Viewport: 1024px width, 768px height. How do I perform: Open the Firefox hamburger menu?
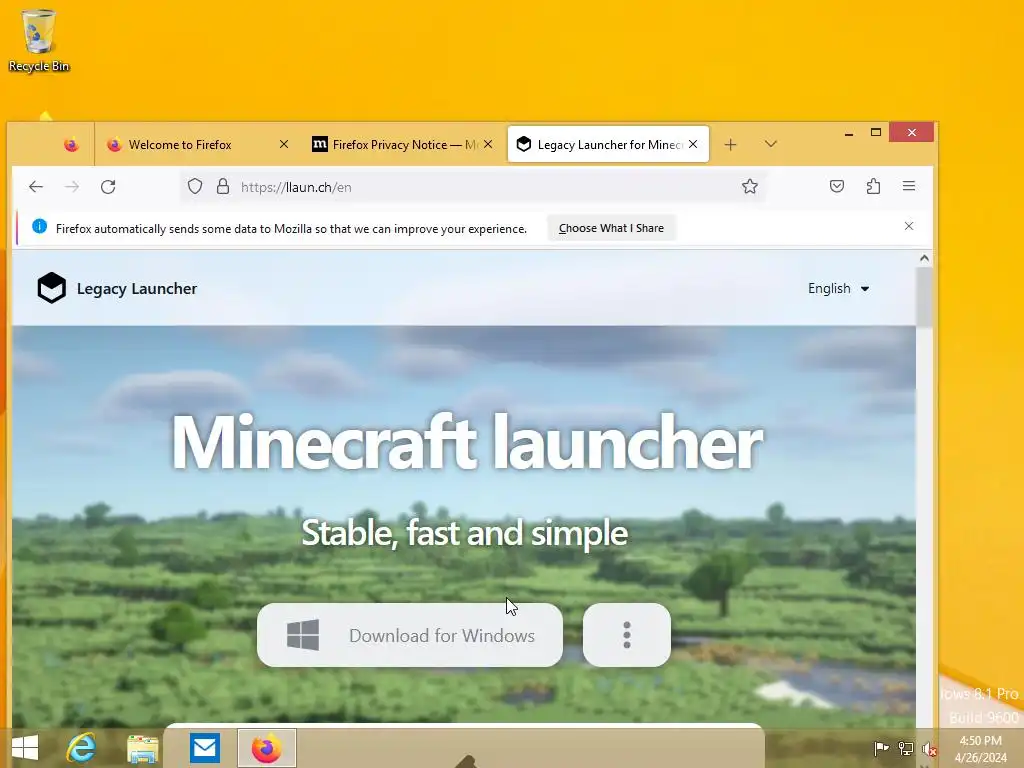908,187
